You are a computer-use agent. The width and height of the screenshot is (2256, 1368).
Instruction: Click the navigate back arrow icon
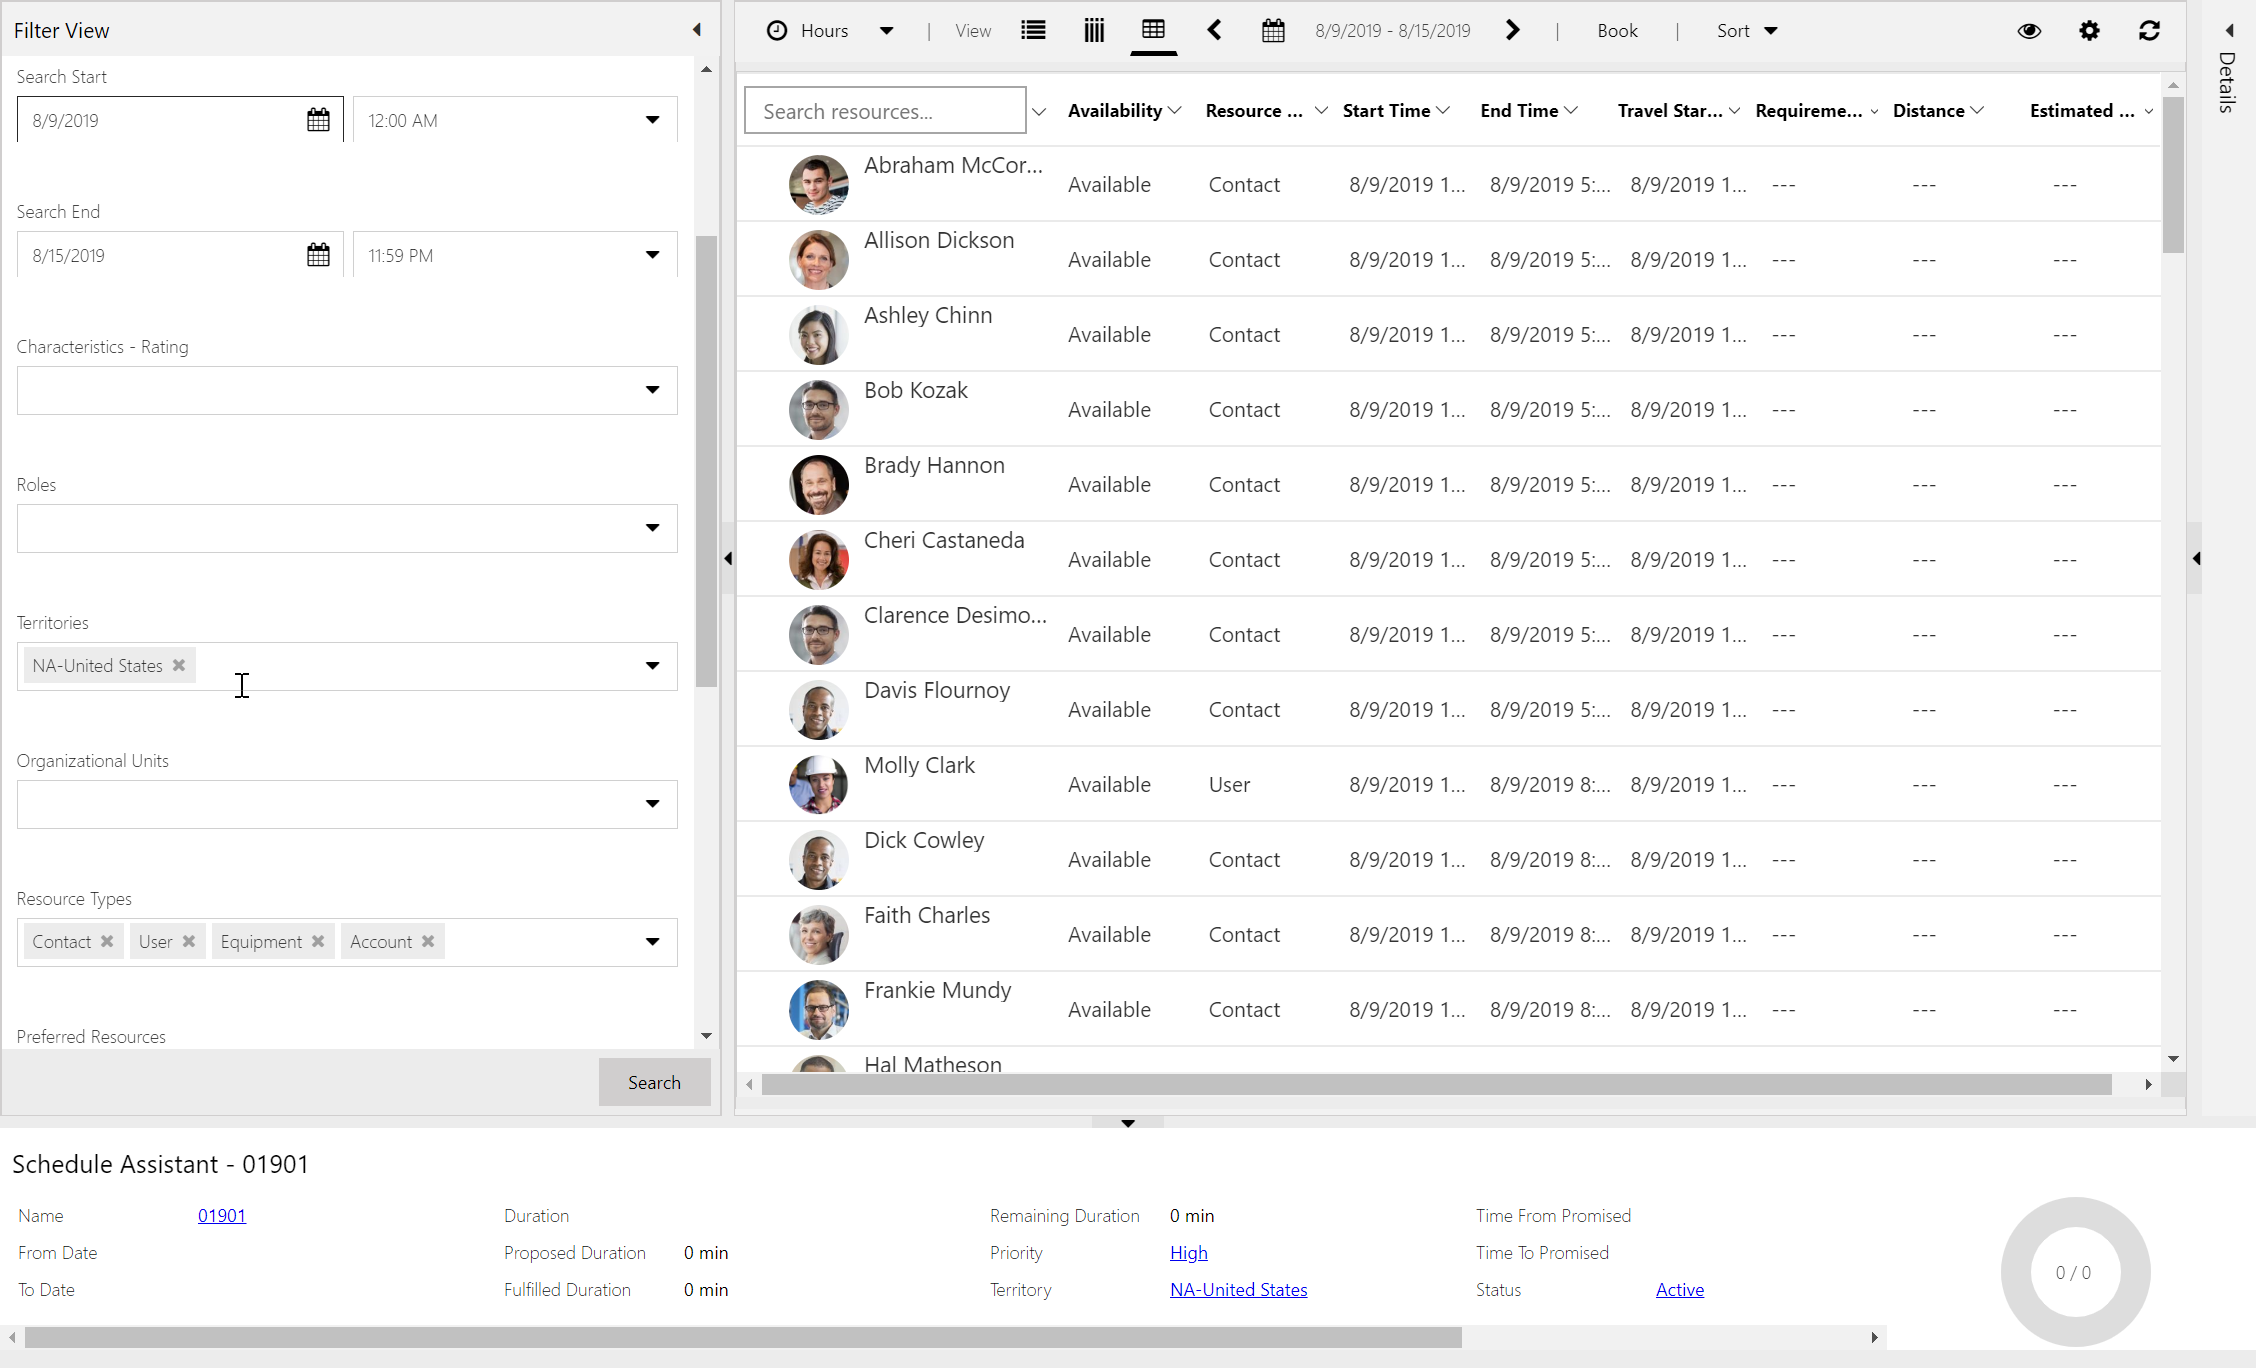pyautogui.click(x=1215, y=31)
